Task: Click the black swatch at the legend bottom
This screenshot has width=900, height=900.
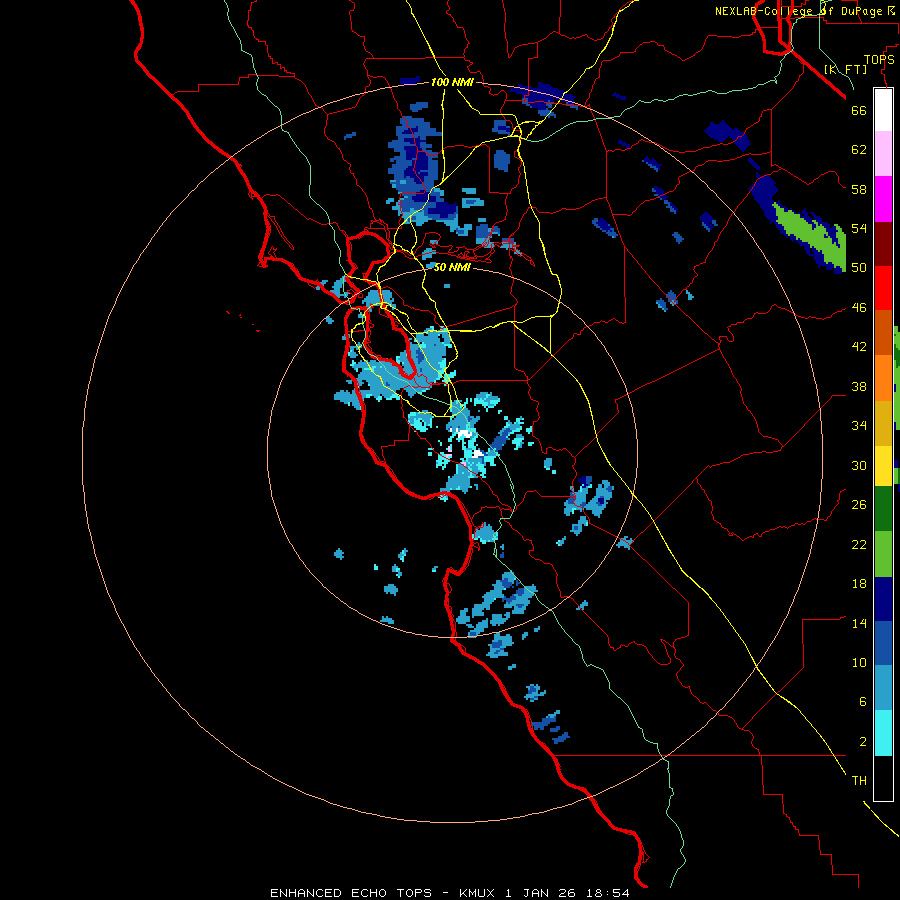Action: click(x=883, y=778)
